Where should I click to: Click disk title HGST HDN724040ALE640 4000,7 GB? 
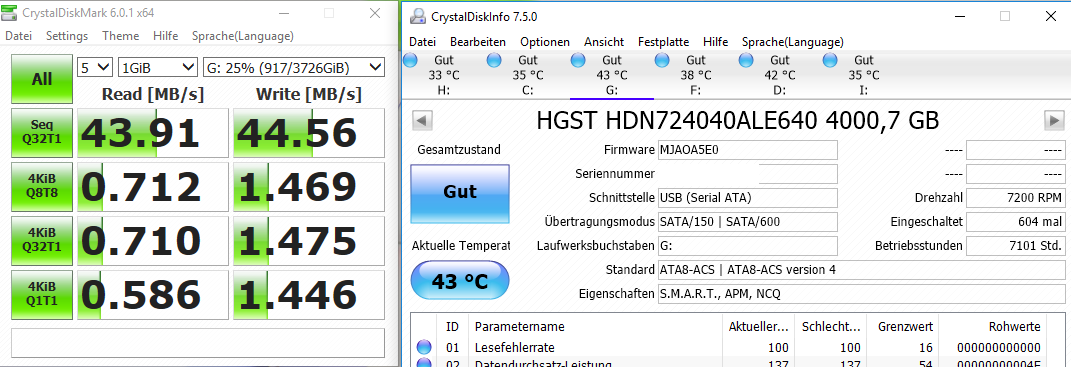point(738,121)
